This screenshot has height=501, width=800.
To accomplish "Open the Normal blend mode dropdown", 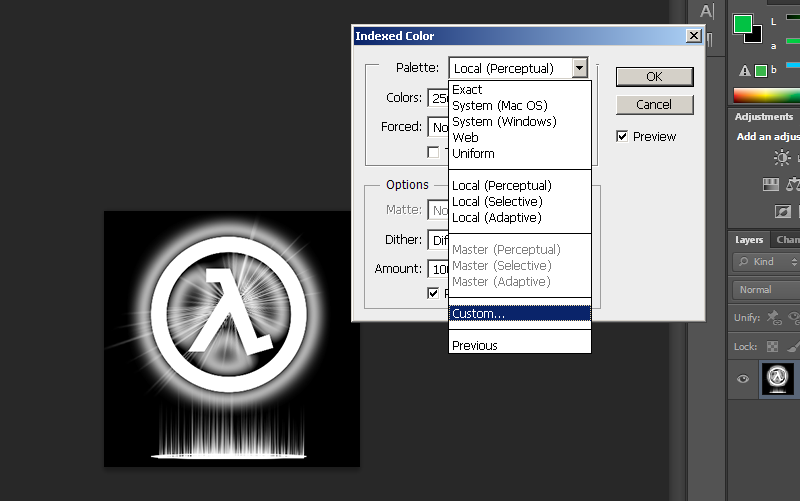I will [766, 290].
